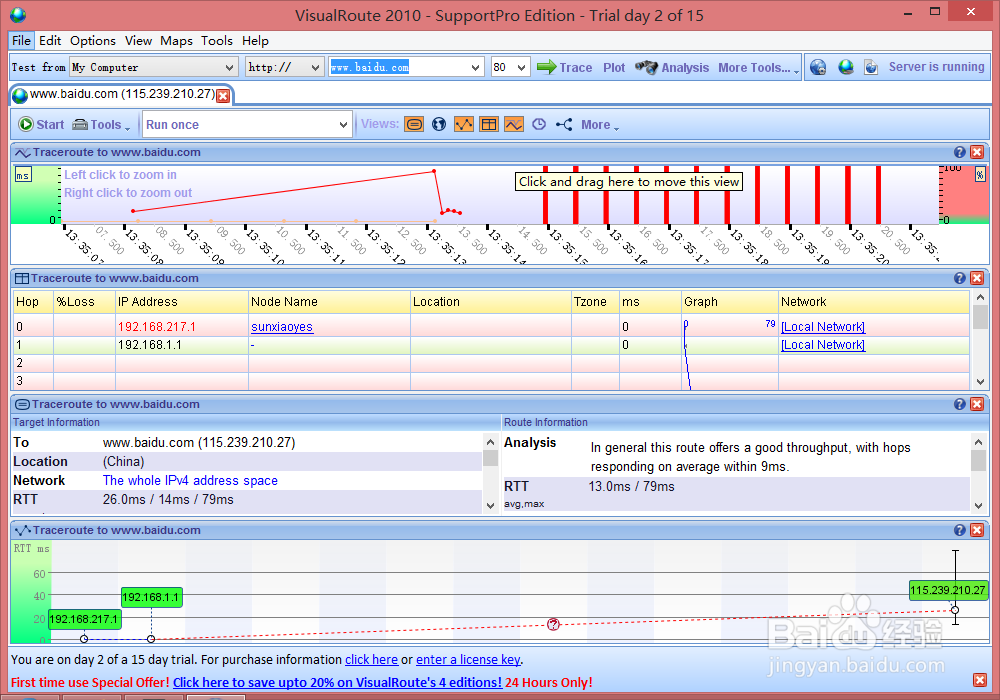Toggle the world map view globe icon
Screen dimensions: 1000x700
[439, 124]
